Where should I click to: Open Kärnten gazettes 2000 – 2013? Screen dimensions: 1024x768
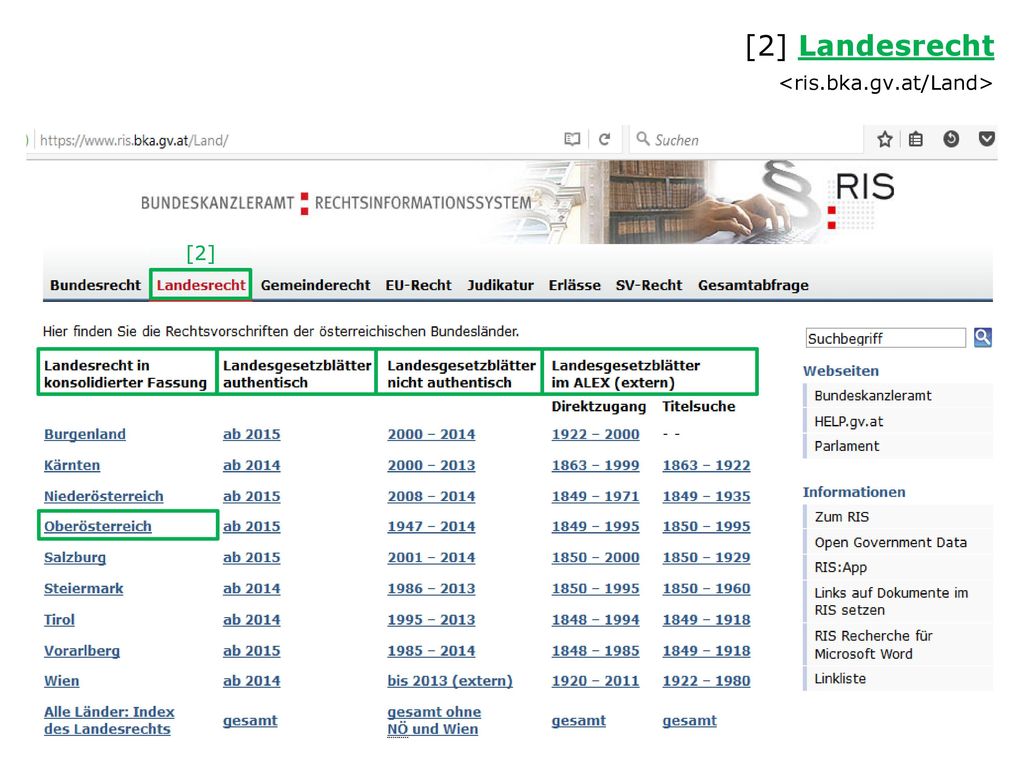431,466
